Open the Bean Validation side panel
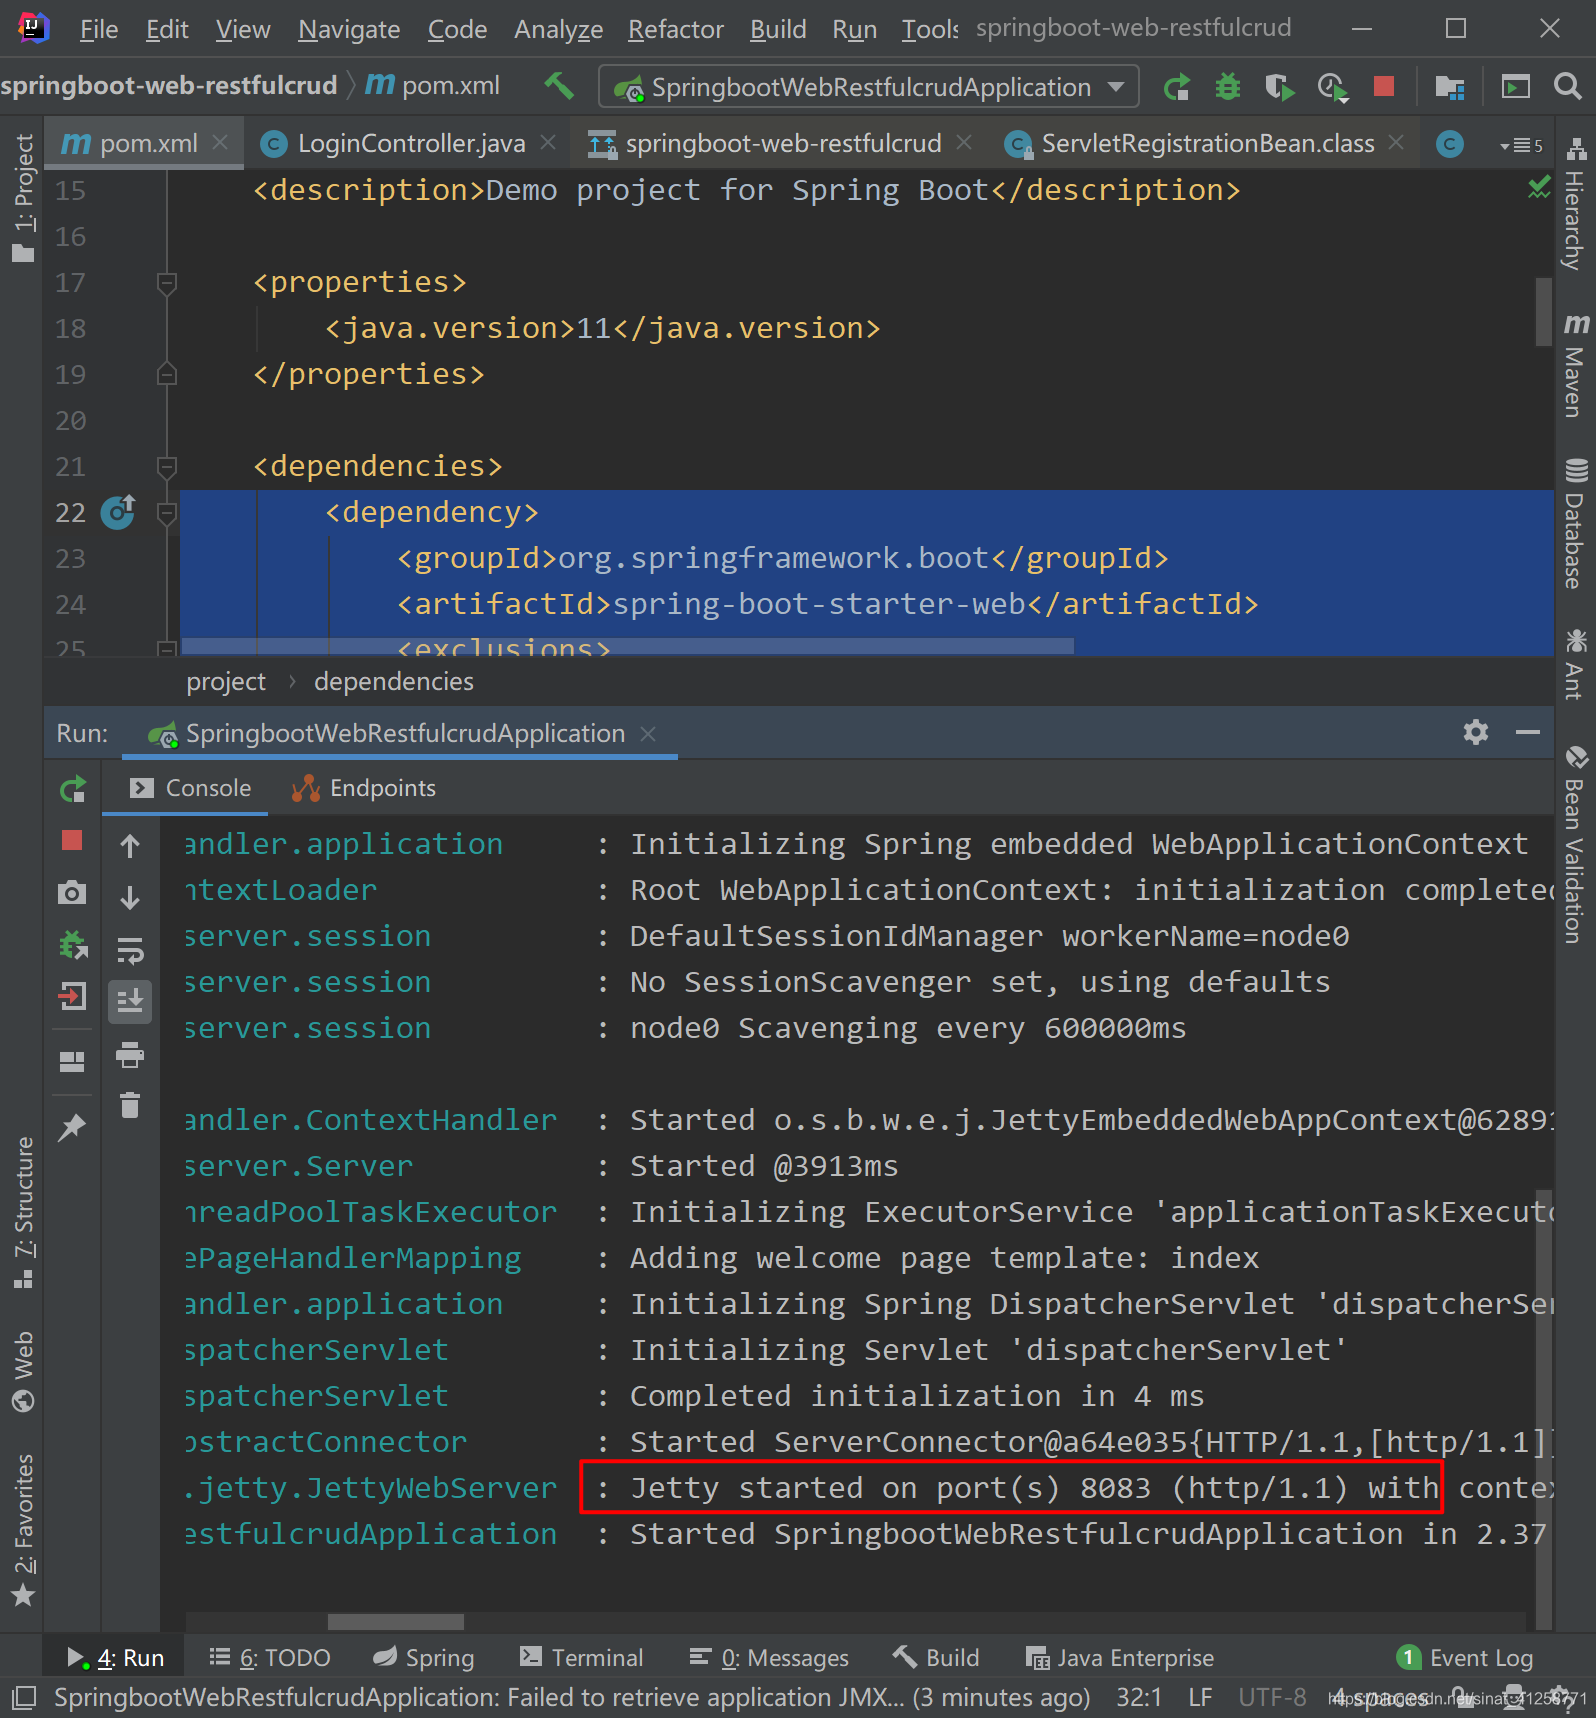This screenshot has height=1718, width=1596. (x=1576, y=845)
